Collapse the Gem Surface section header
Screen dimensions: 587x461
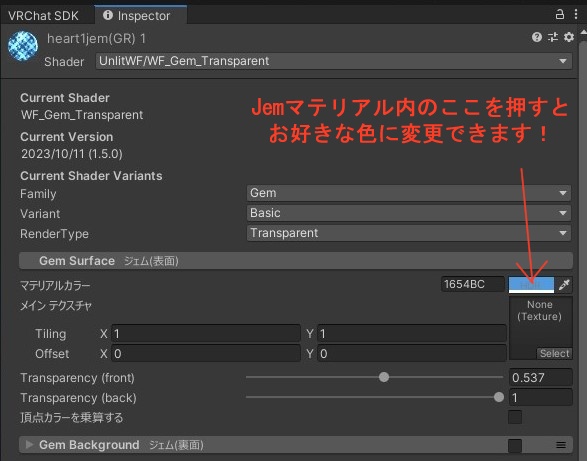click(296, 261)
